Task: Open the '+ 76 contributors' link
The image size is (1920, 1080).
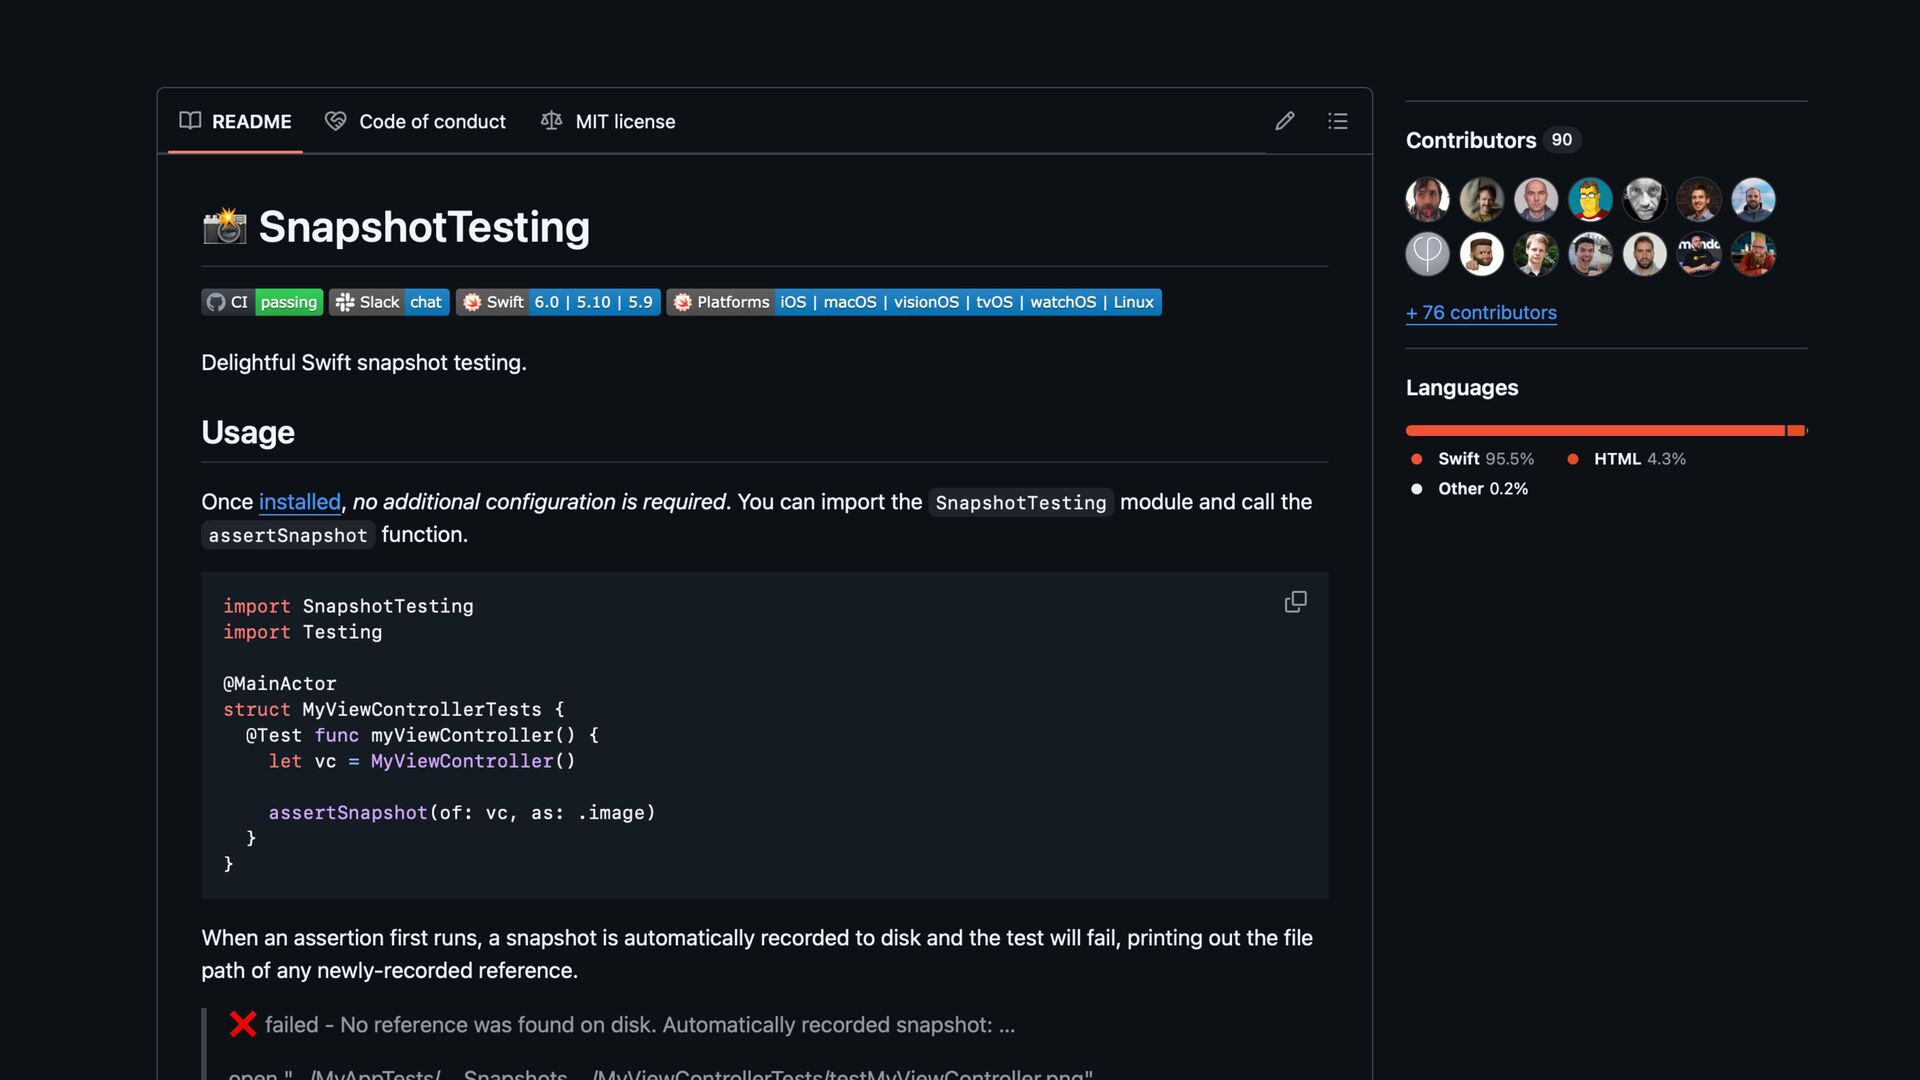Action: (x=1481, y=313)
